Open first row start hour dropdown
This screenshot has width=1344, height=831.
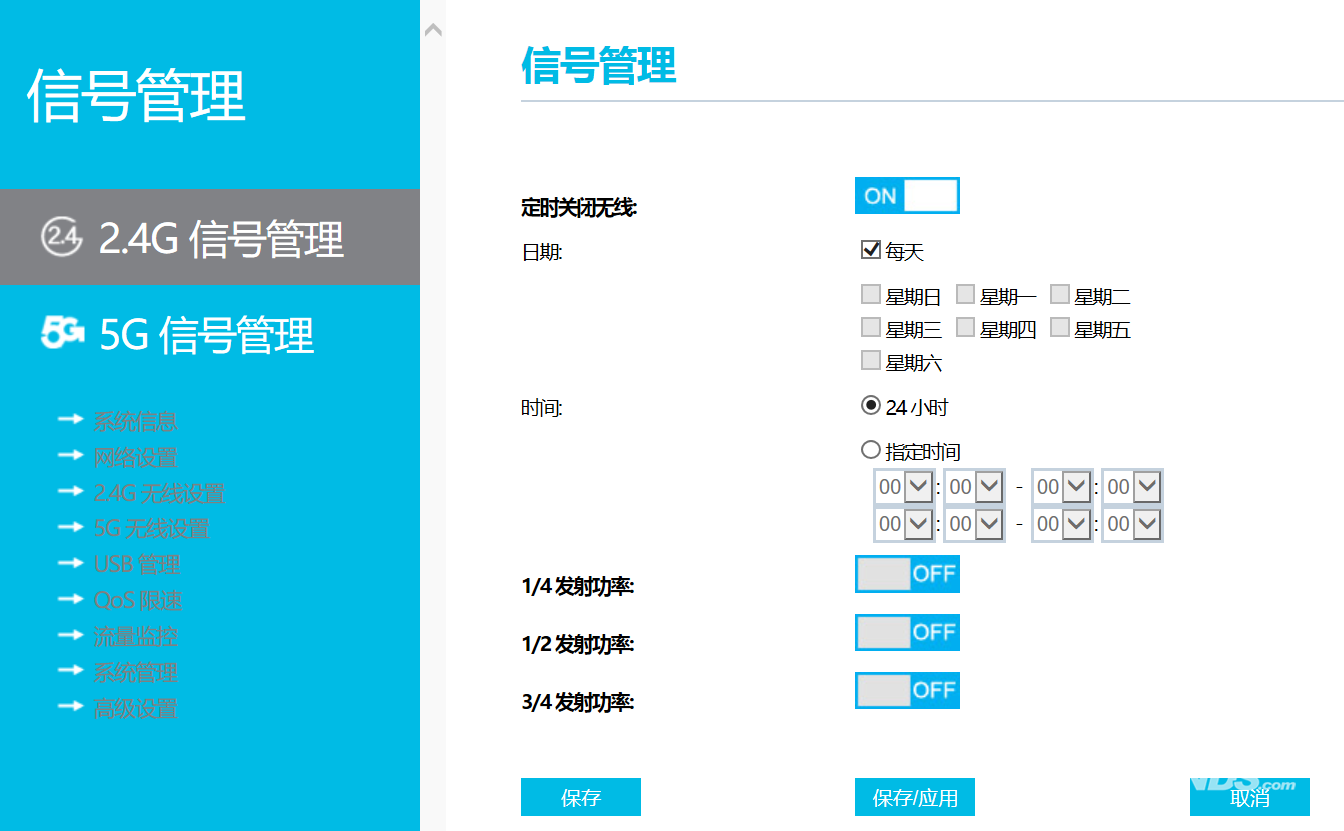pos(904,487)
